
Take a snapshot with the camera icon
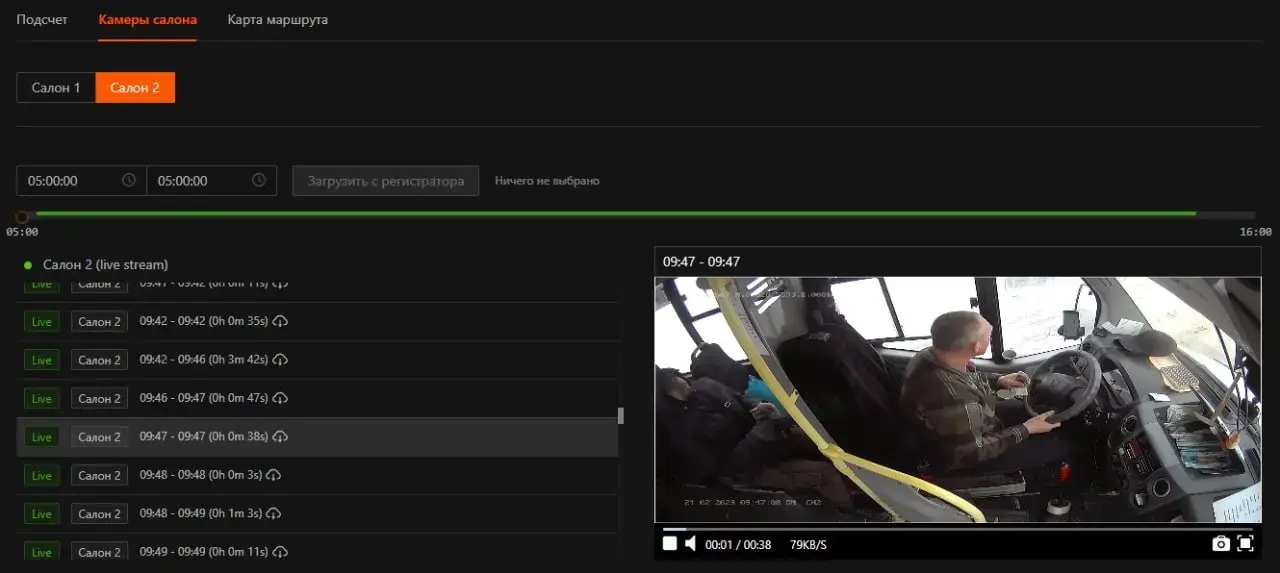coord(1220,544)
